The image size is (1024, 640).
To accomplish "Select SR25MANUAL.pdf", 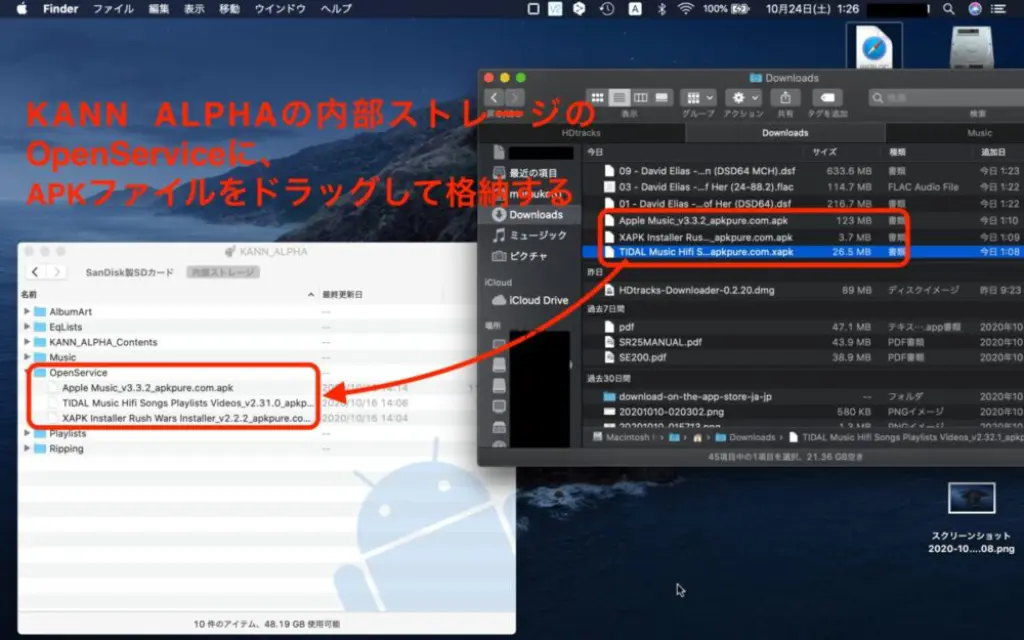I will (803, 342).
